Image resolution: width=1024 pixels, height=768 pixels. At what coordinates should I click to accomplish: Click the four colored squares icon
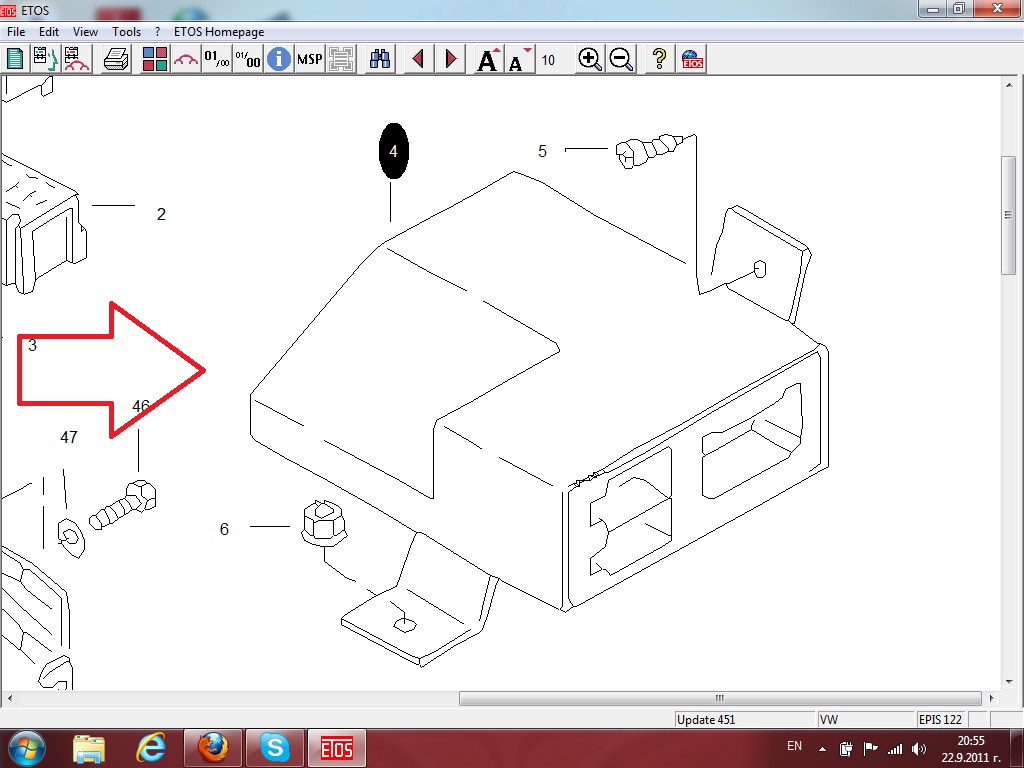click(155, 59)
